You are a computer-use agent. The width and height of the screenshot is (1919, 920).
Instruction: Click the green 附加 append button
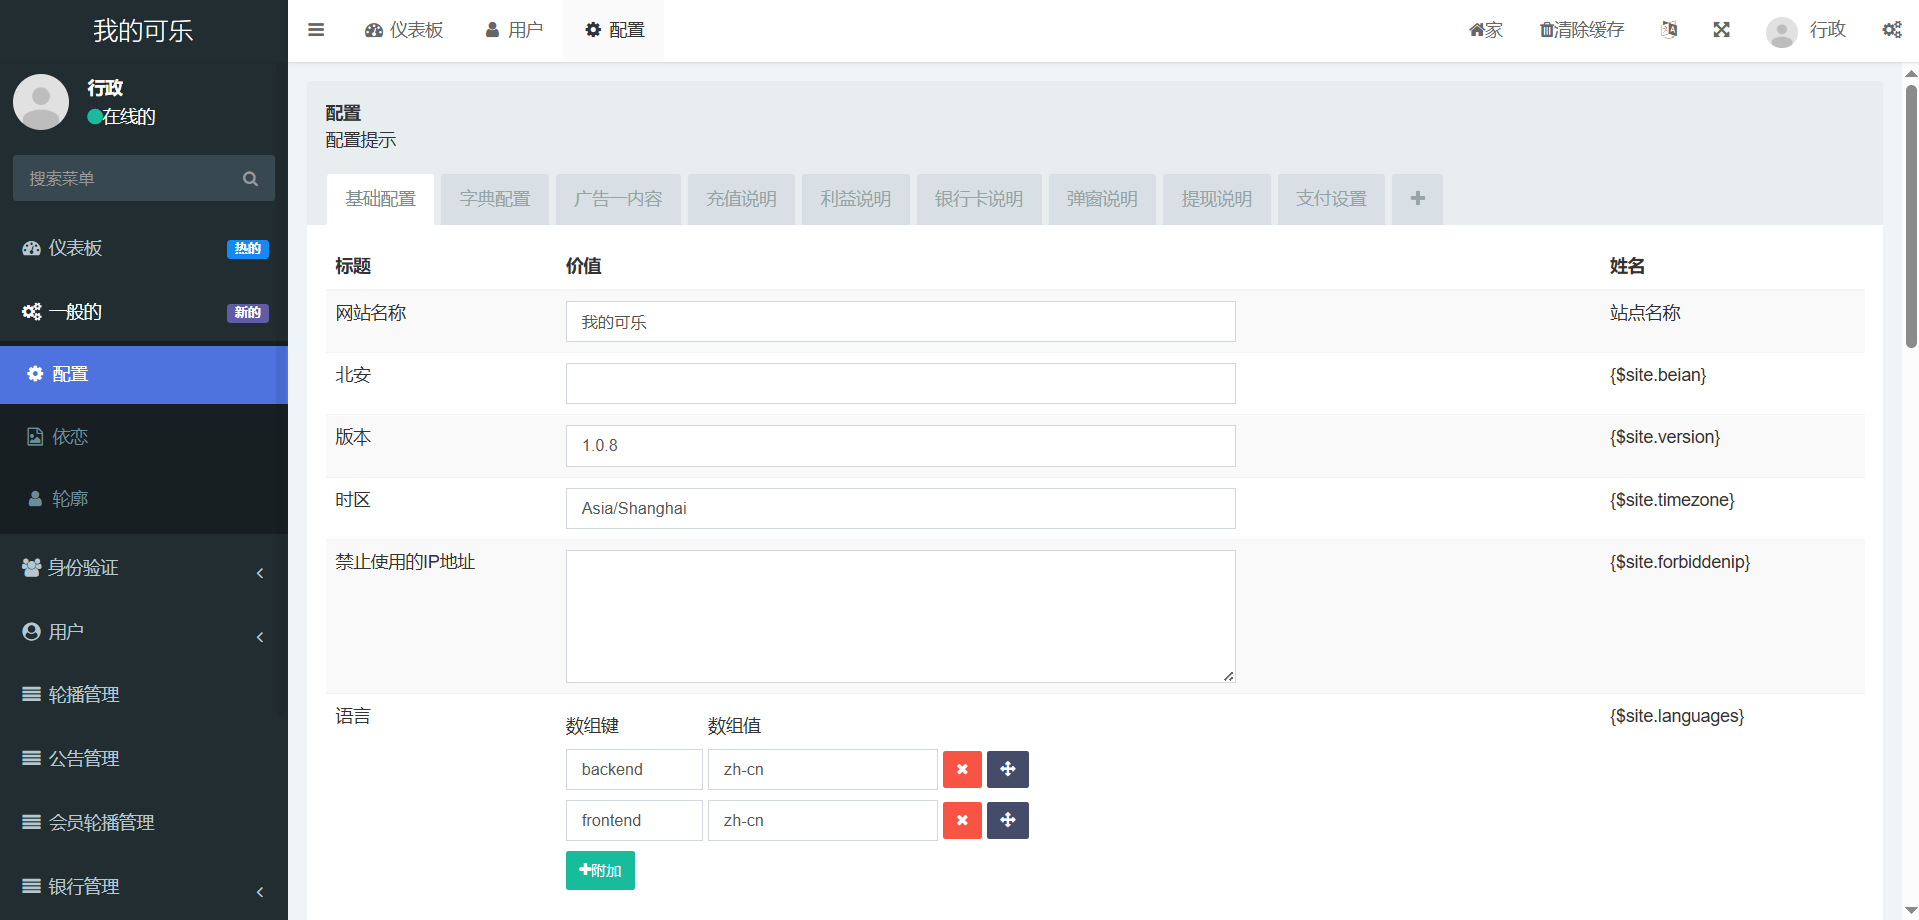point(600,870)
